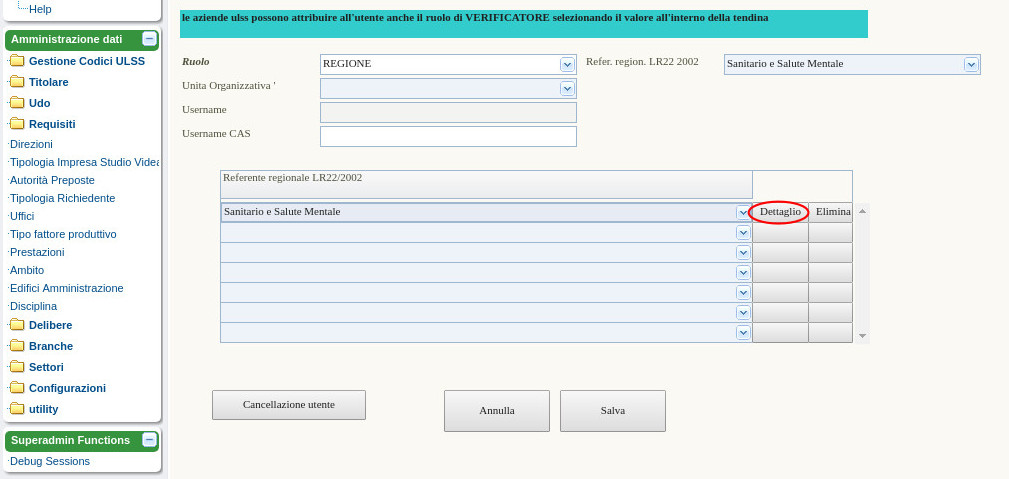Open Debug Sessions in the sidebar
Image resolution: width=1009 pixels, height=479 pixels.
(x=50, y=461)
